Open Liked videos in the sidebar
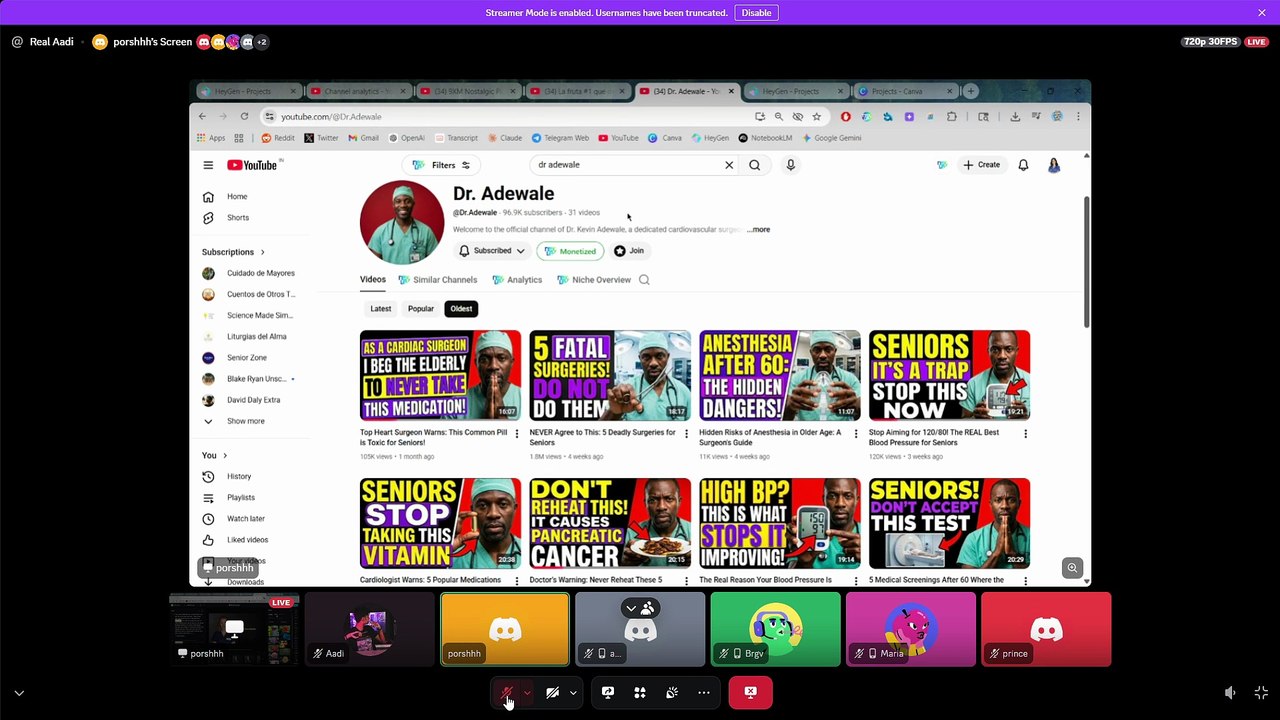 (x=235, y=540)
